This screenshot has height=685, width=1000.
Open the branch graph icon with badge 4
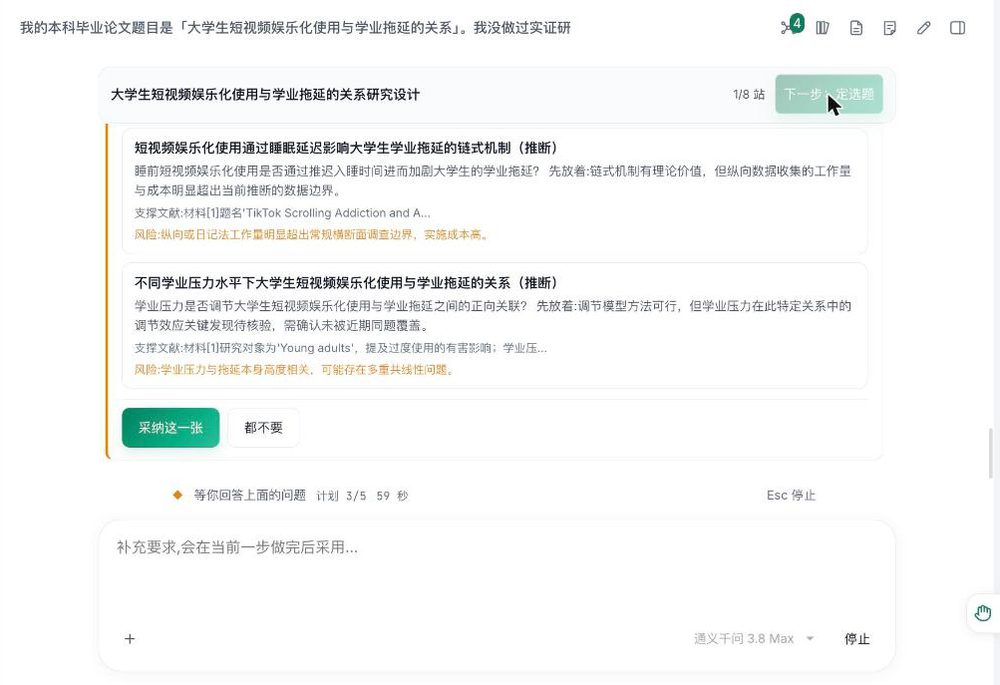click(x=791, y=27)
